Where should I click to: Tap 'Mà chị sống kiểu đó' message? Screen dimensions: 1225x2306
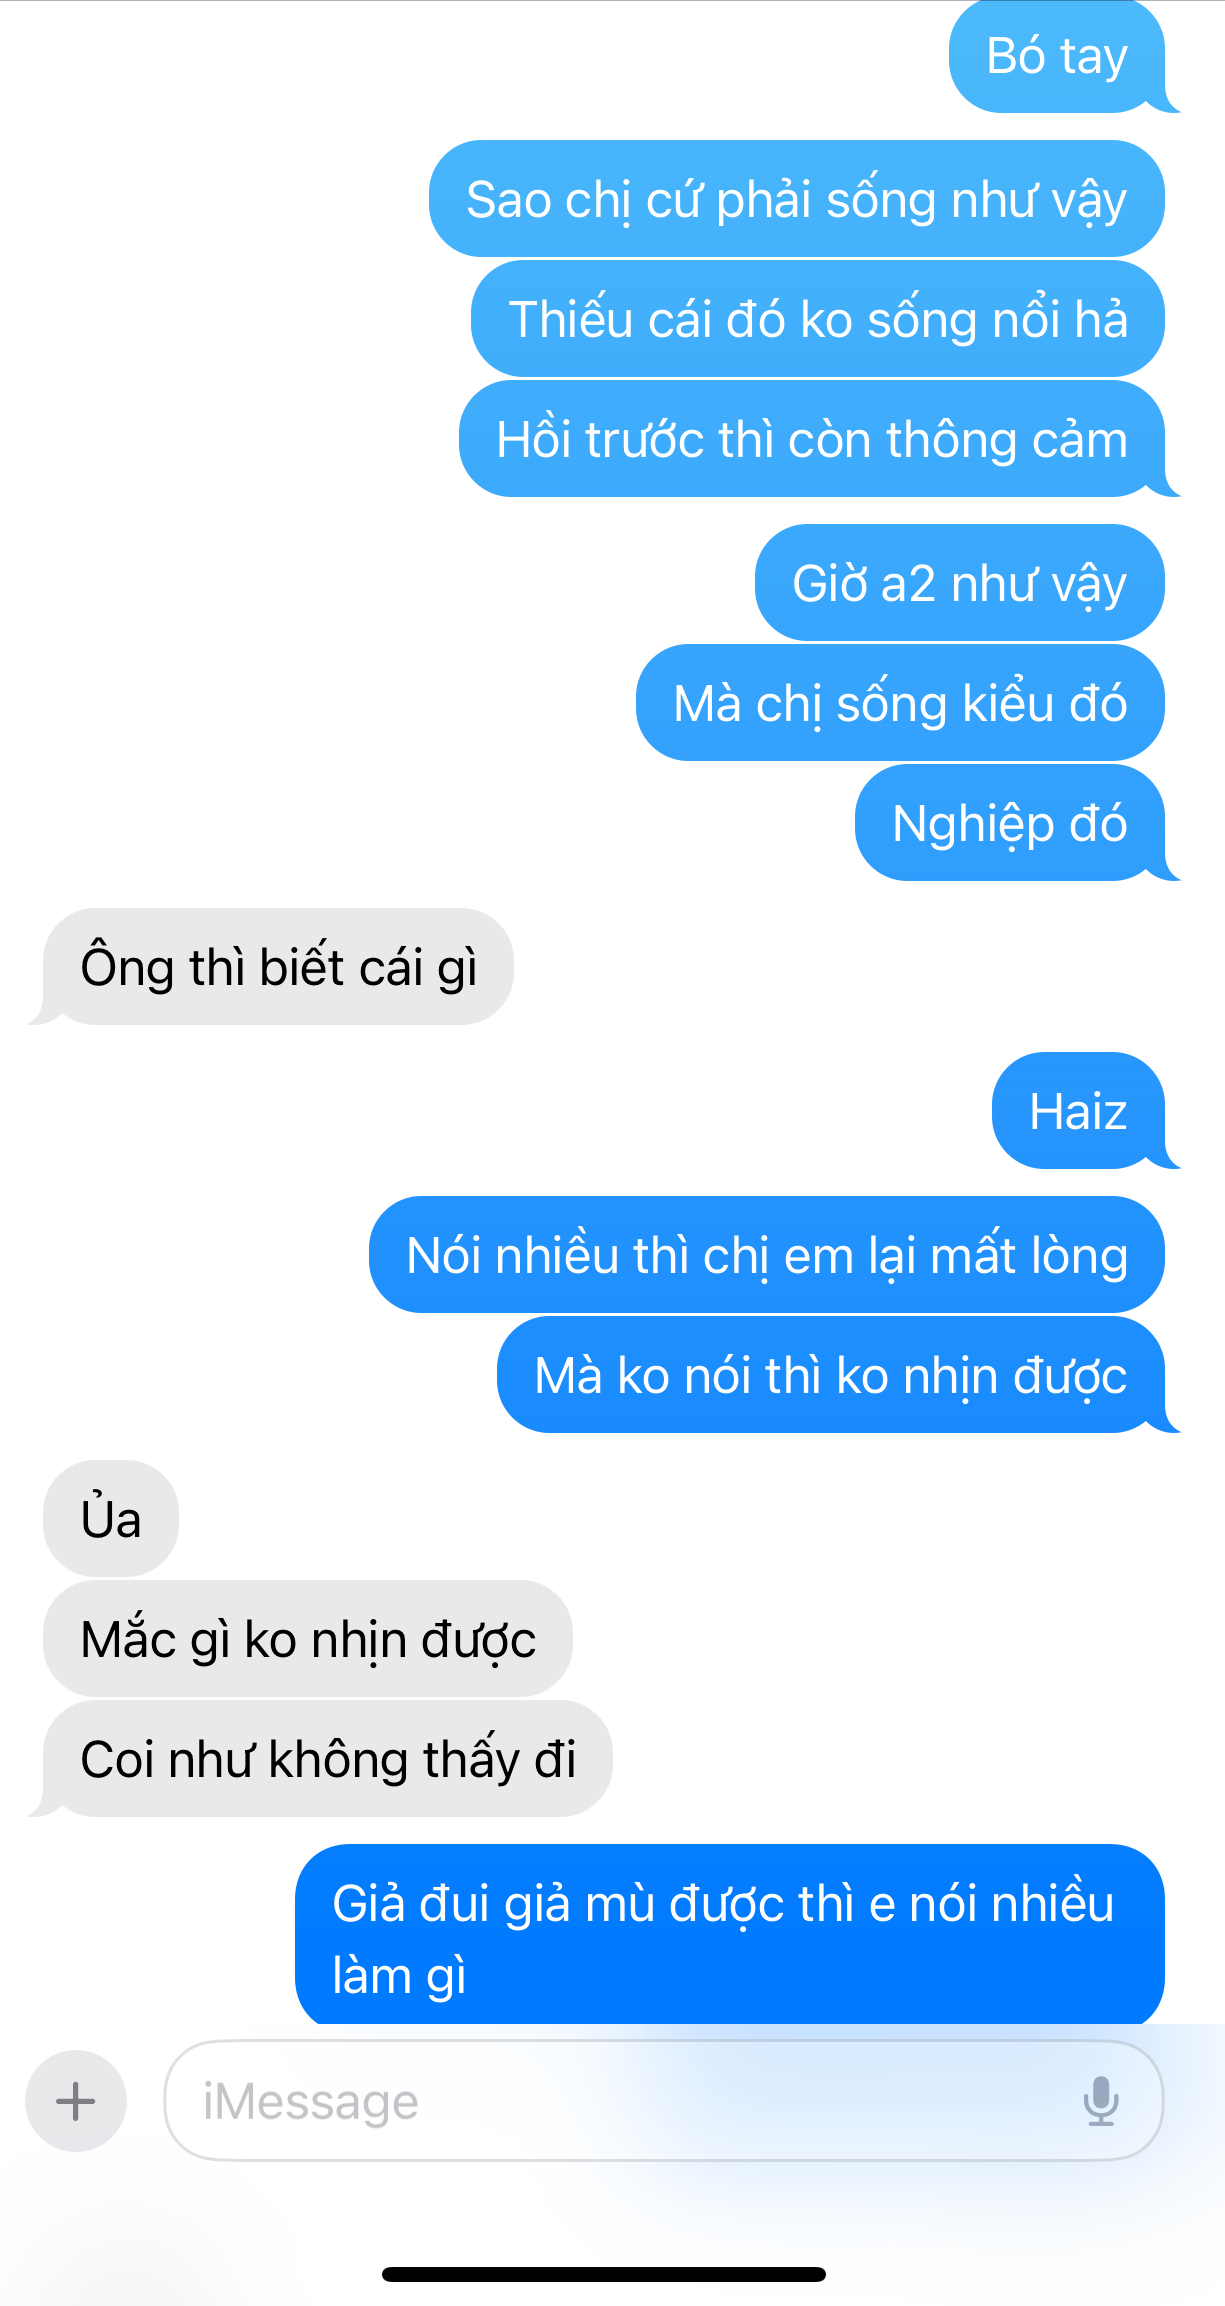pos(900,703)
